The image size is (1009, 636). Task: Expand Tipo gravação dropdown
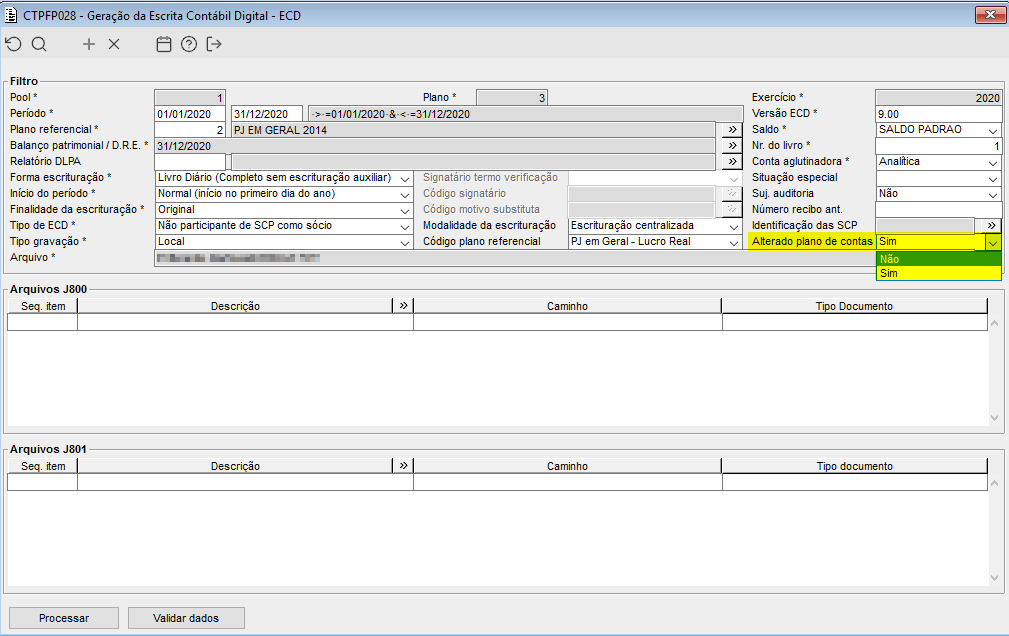coord(405,243)
